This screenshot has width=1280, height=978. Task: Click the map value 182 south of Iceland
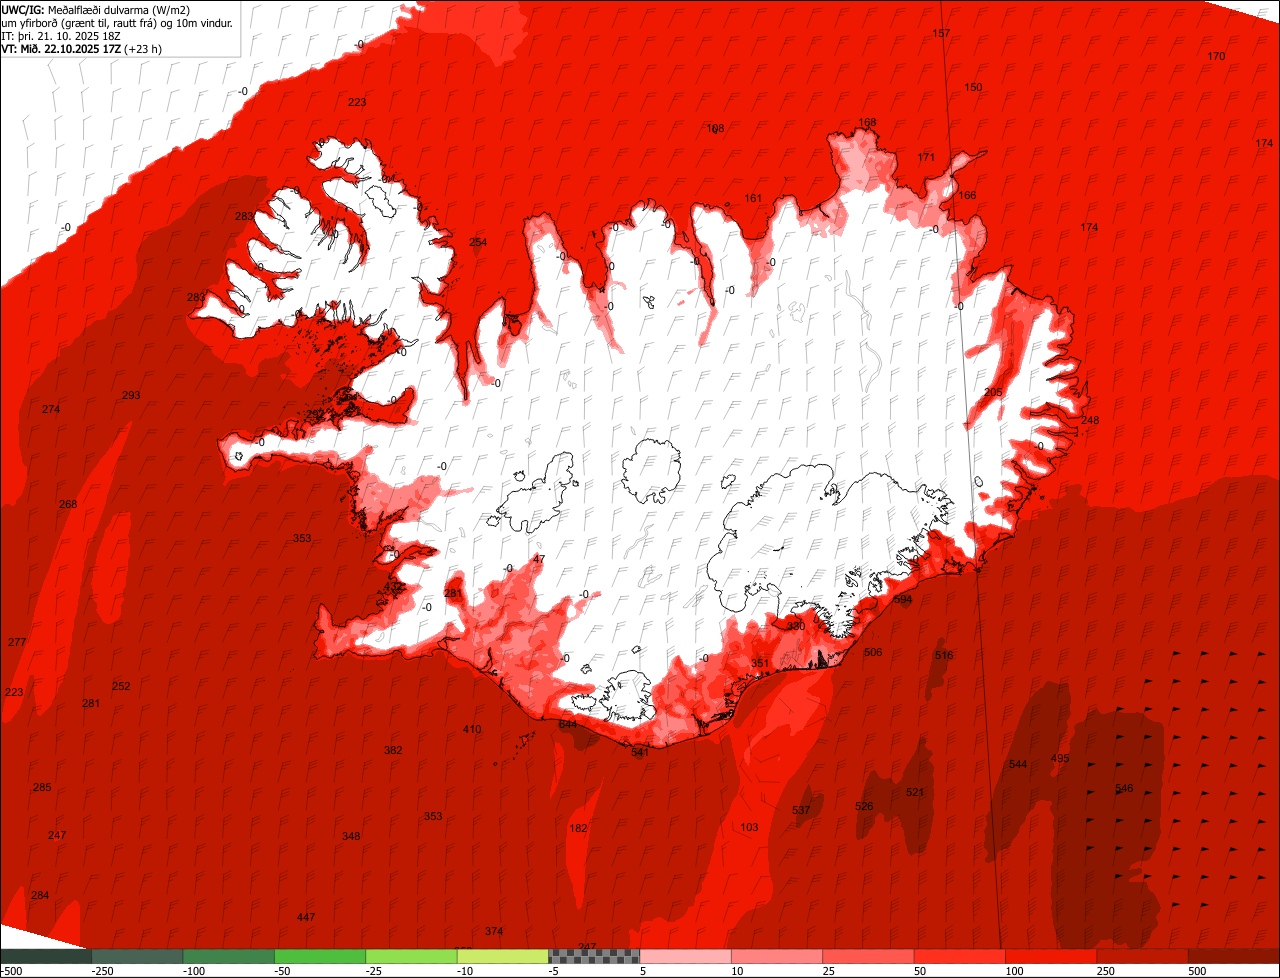click(578, 828)
